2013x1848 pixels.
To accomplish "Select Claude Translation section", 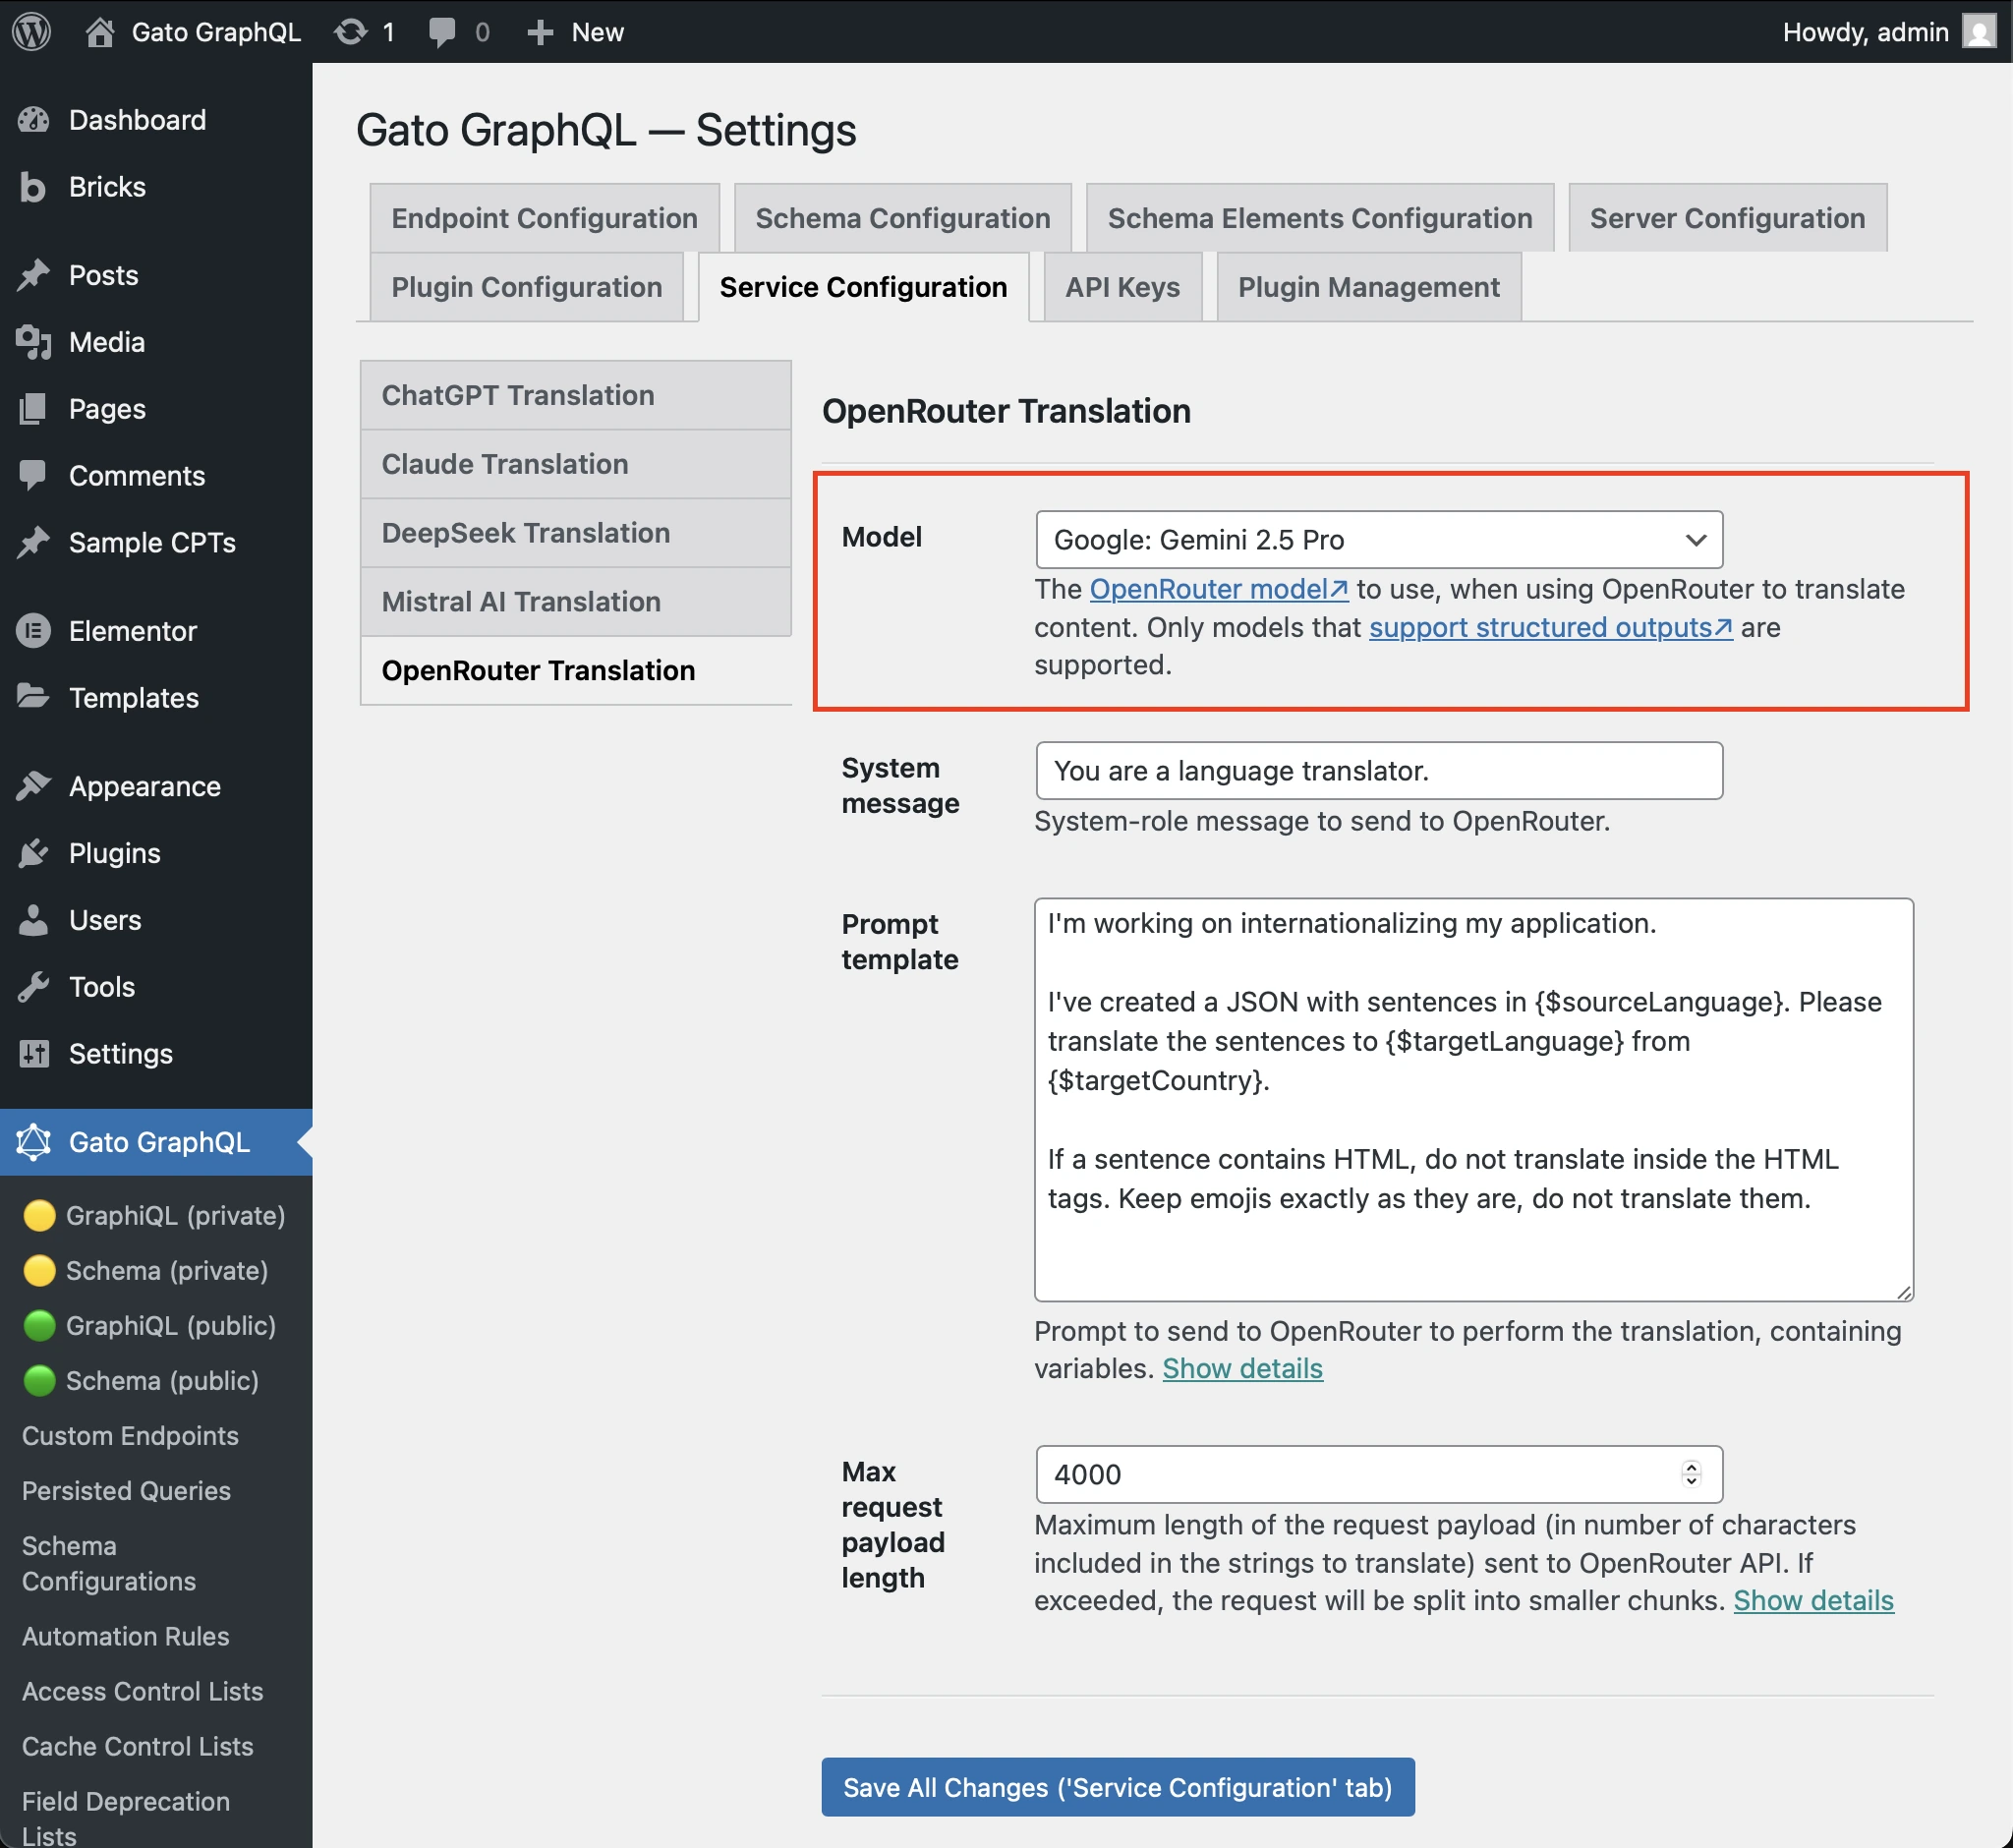I will click(x=575, y=464).
